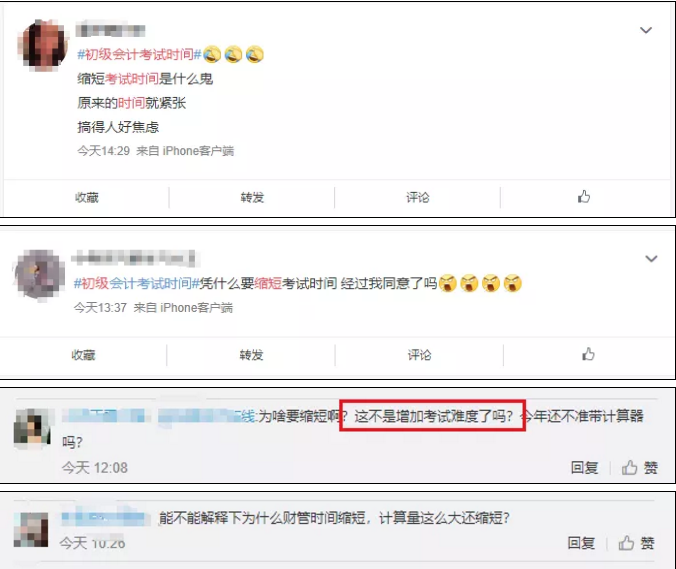Click 赞 thumbs-up on the bottom comment
The image size is (676, 569).
click(x=636, y=543)
